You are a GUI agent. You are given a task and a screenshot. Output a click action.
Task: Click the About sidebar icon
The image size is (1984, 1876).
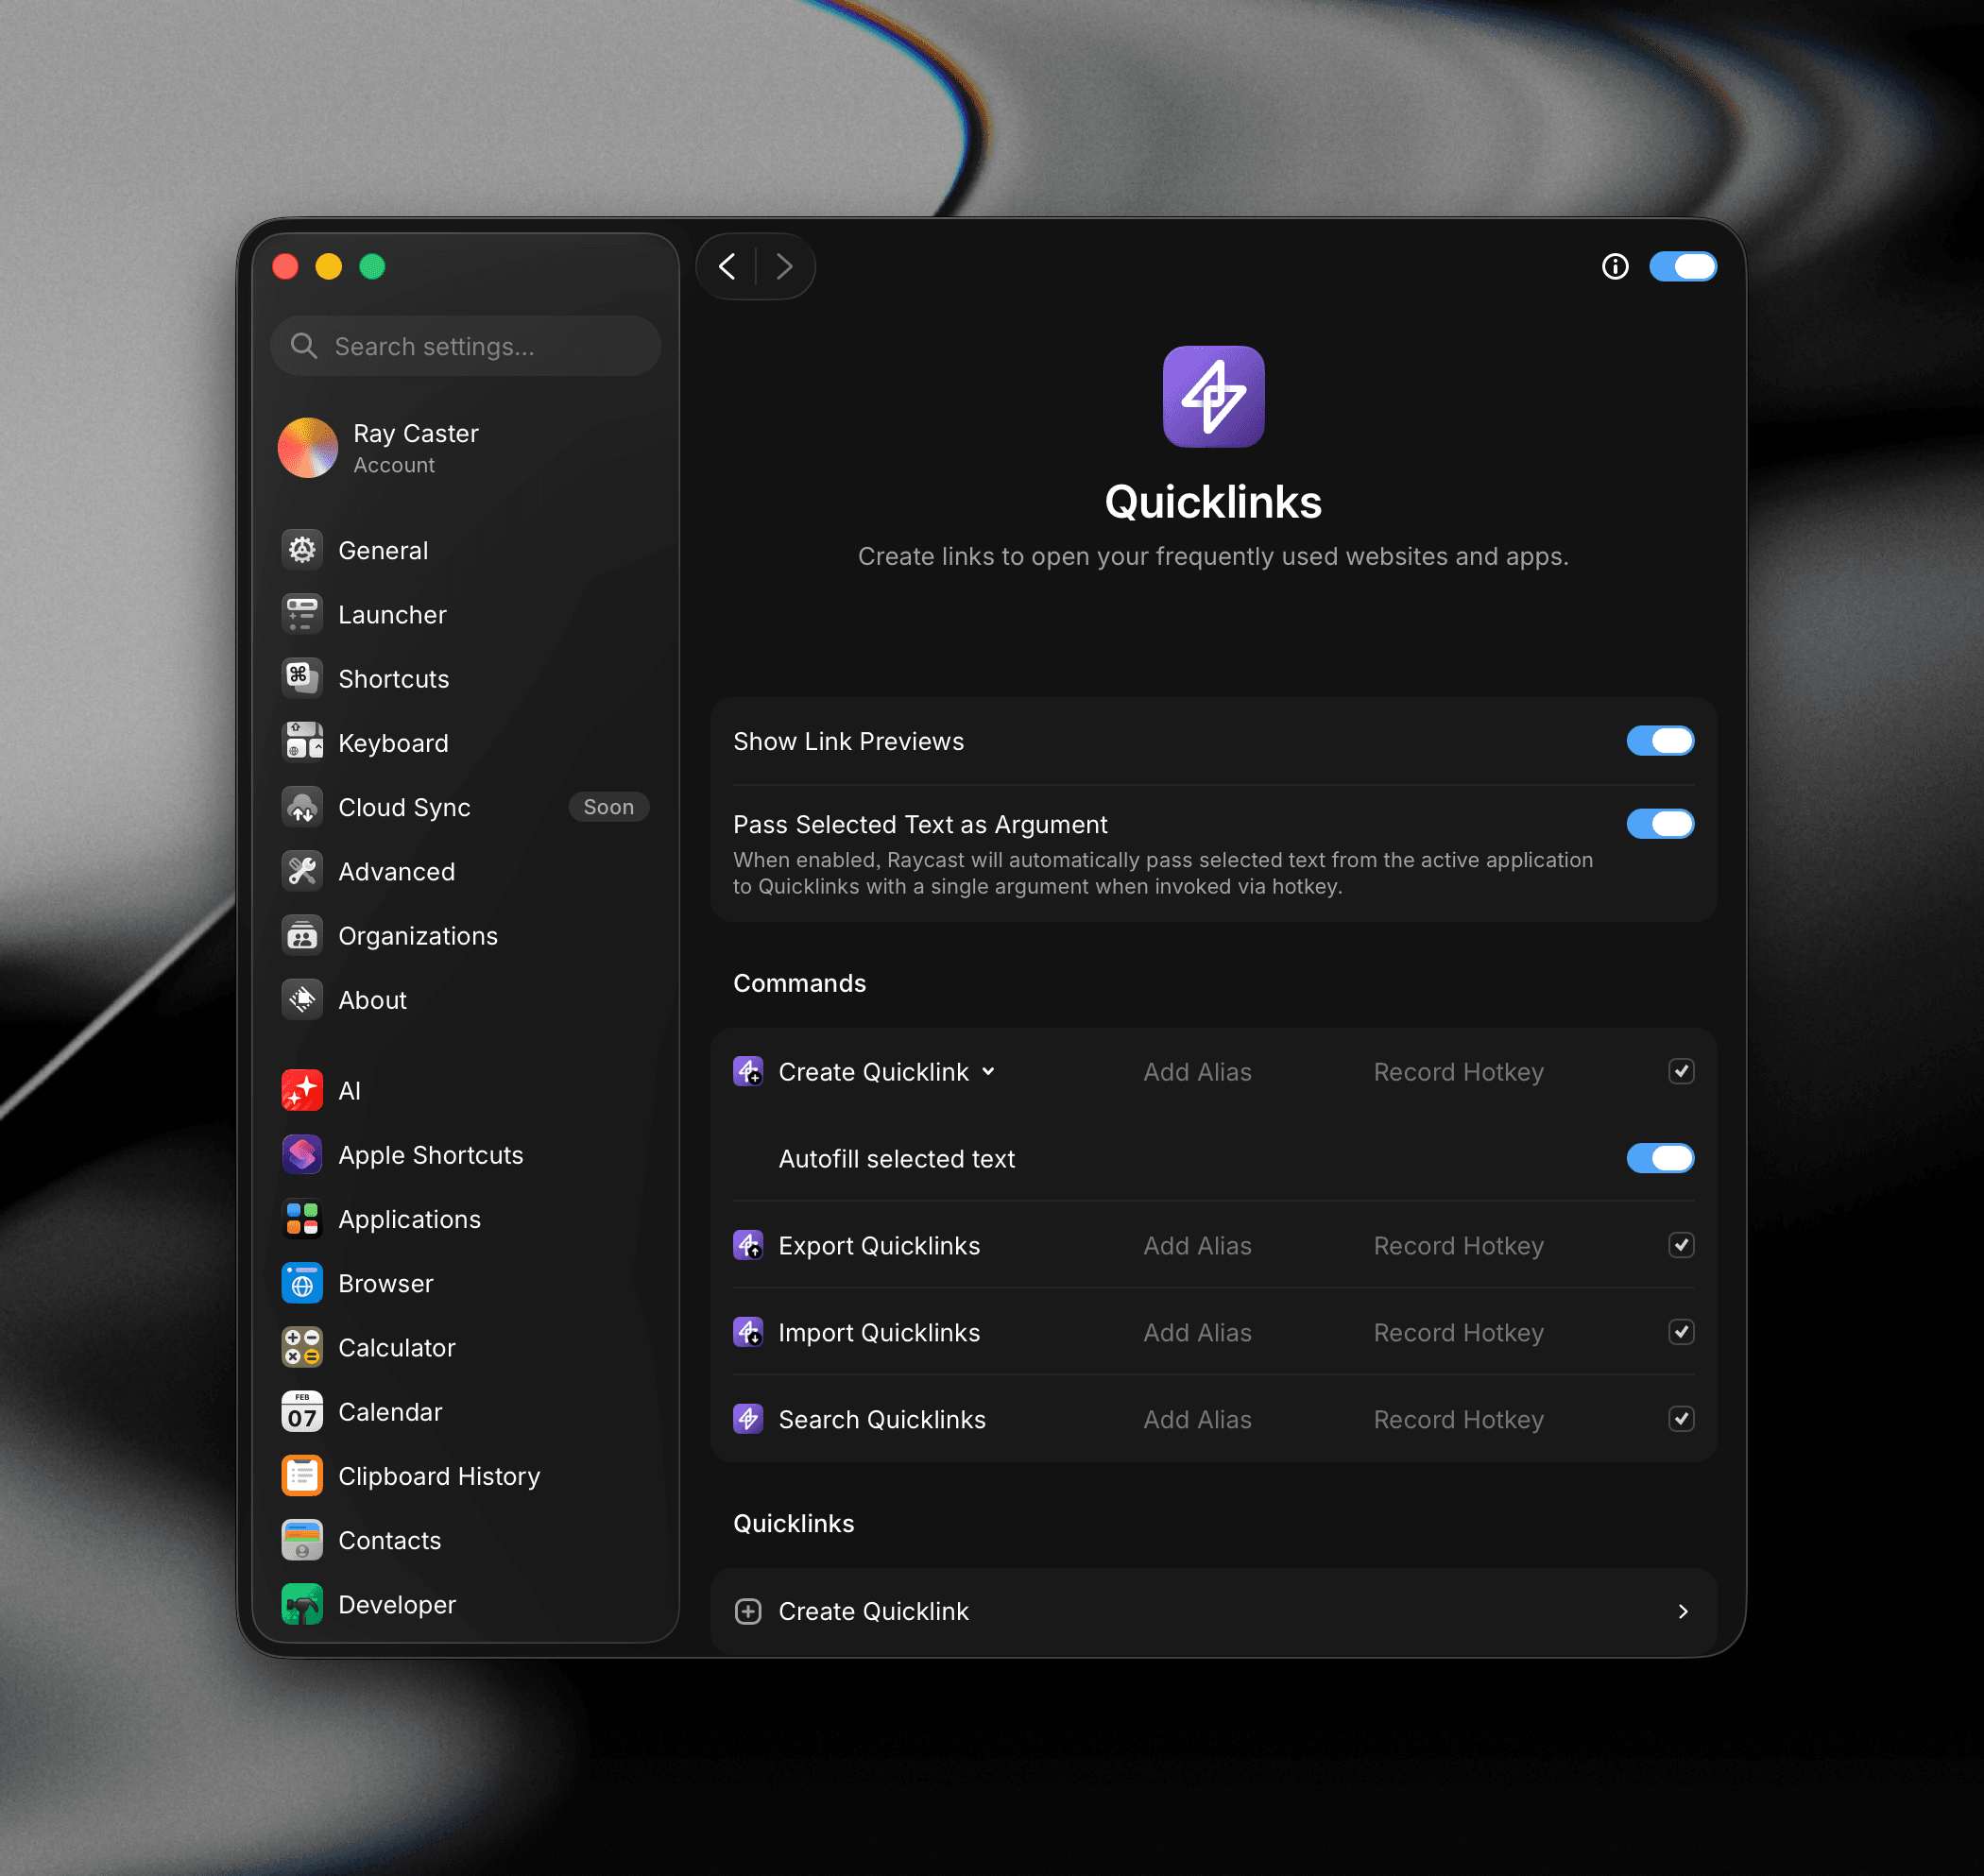(302, 999)
